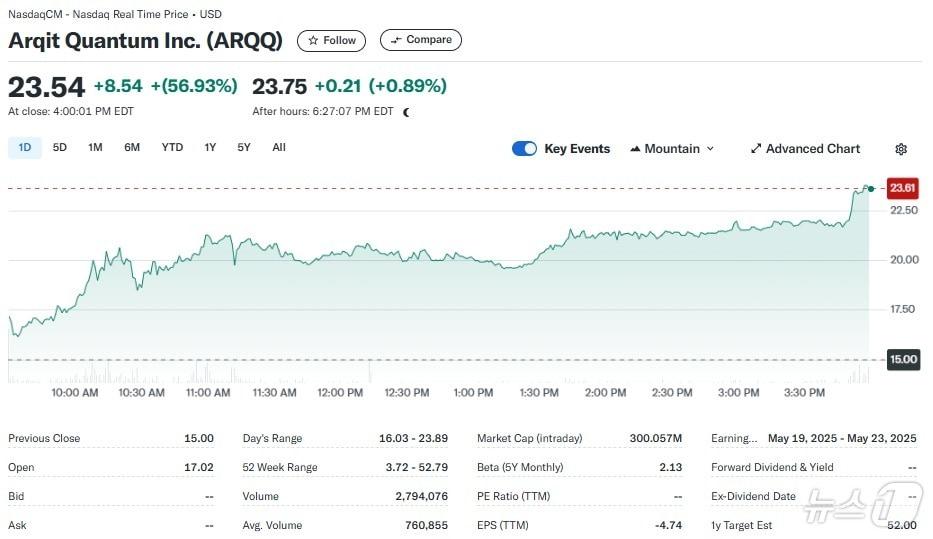Click the 15.00 previous close marker
Viewport: 933px width, 539px height.
902,359
